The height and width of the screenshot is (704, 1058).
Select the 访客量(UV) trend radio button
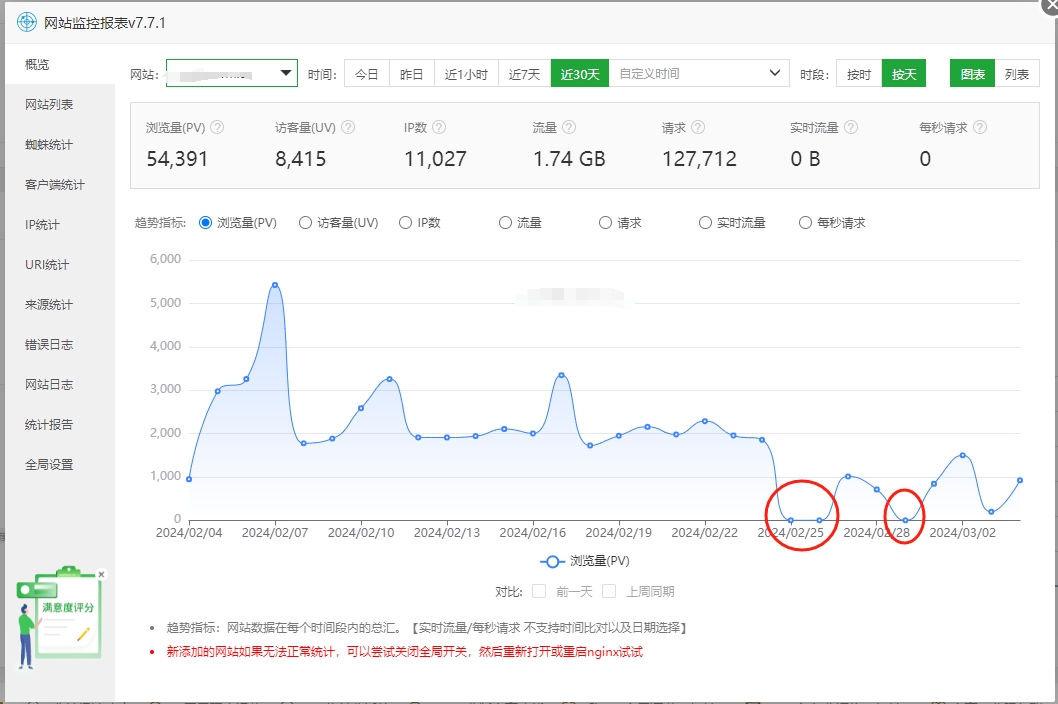(x=306, y=223)
